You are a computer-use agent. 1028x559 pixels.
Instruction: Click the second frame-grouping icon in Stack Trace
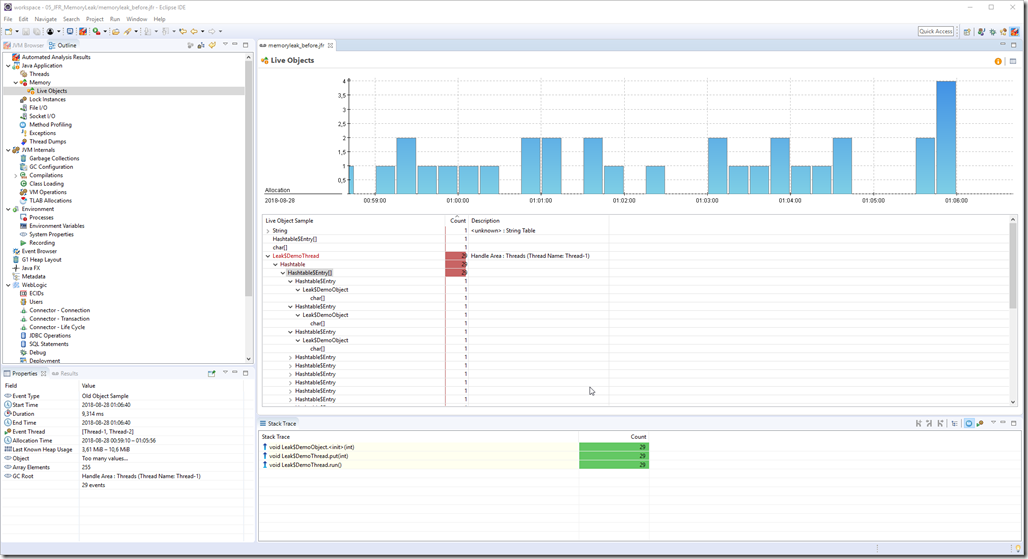(x=929, y=423)
